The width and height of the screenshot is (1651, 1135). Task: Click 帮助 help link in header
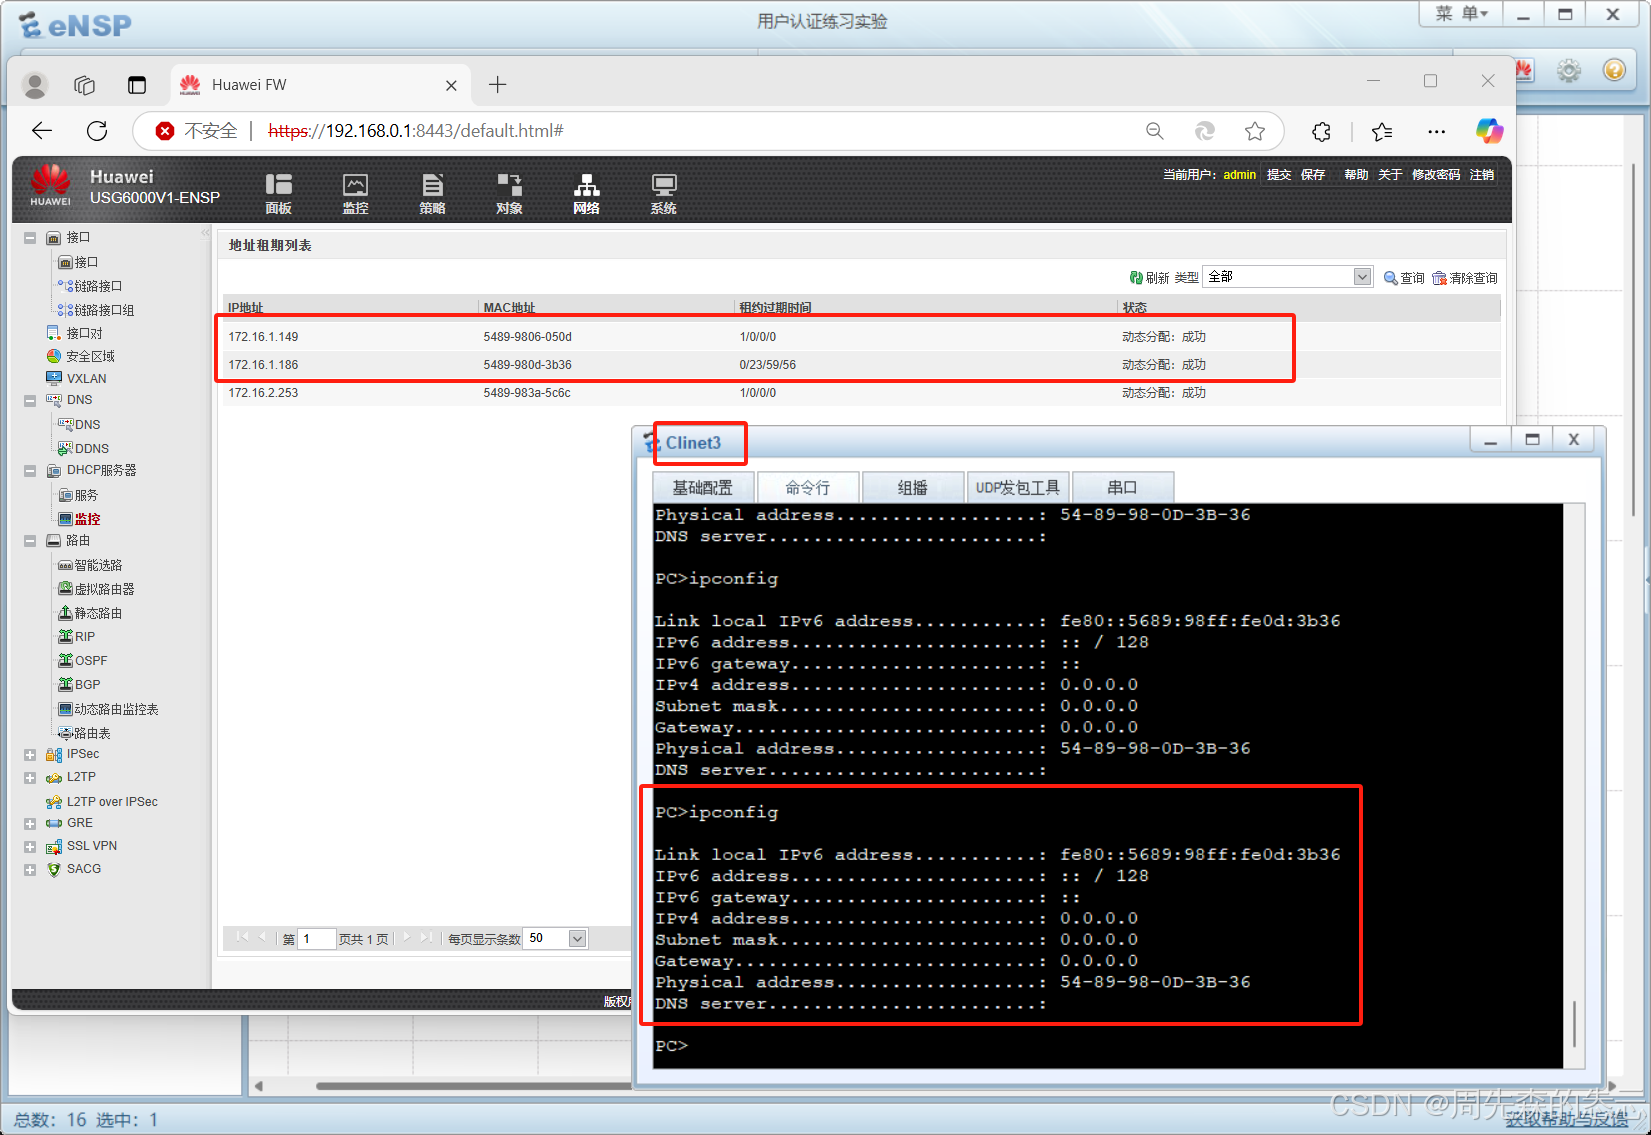[1356, 175]
